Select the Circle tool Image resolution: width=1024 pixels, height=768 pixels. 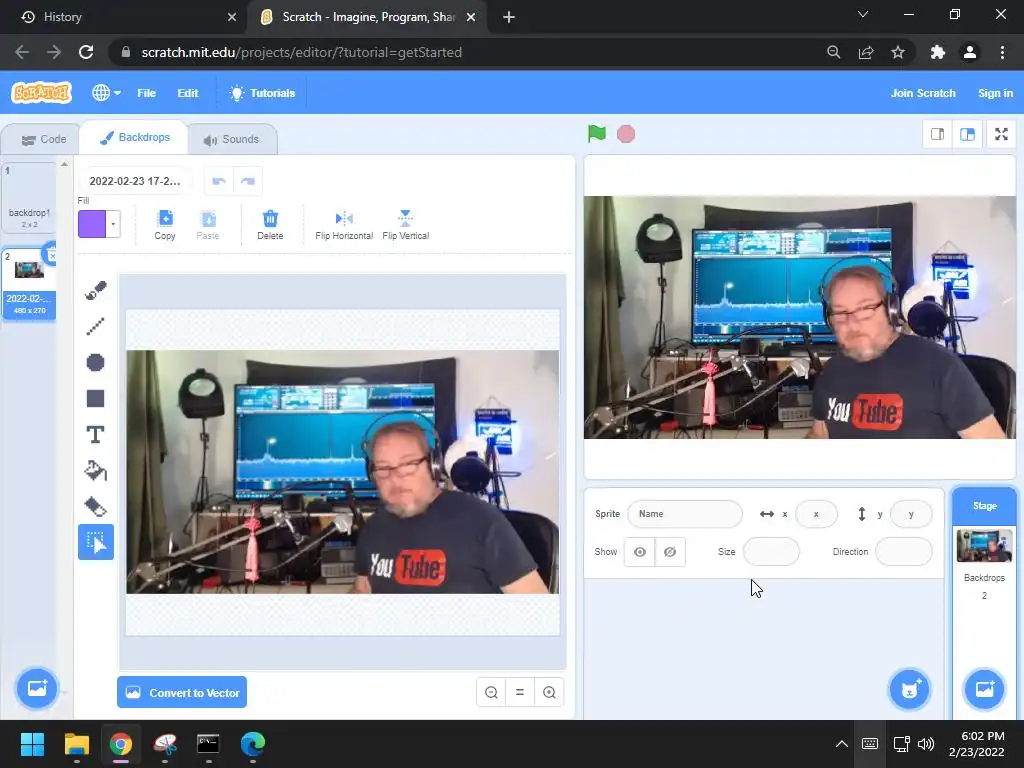click(x=96, y=362)
